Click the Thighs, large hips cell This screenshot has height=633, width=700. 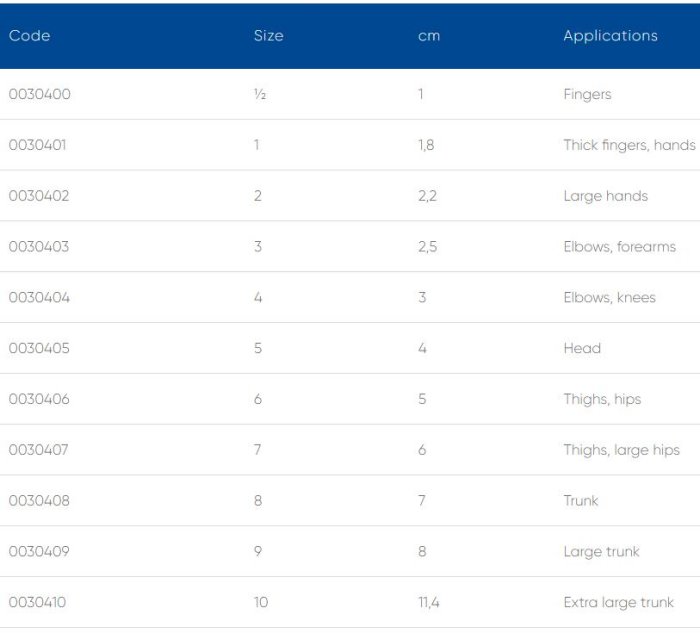point(621,450)
